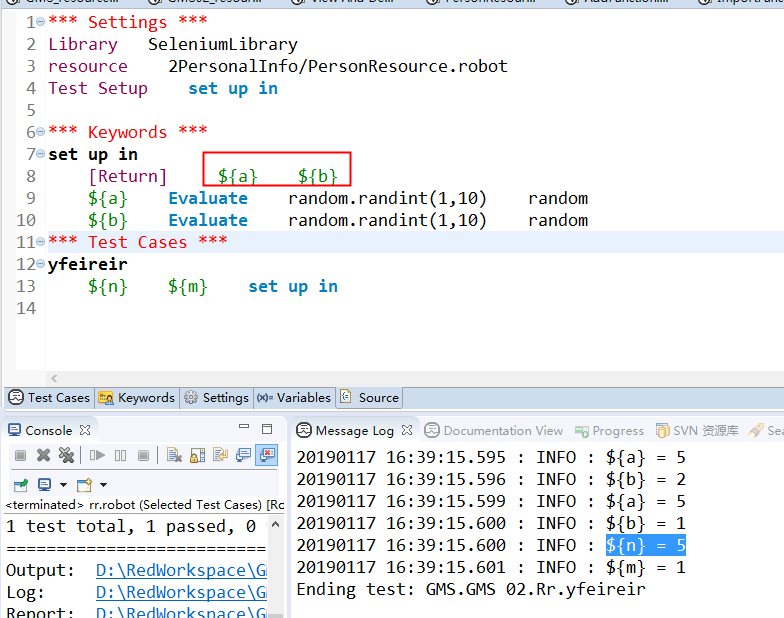This screenshot has height=618, width=784.
Task: Toggle Show Console When Standard Error Changes
Action: pos(266,456)
